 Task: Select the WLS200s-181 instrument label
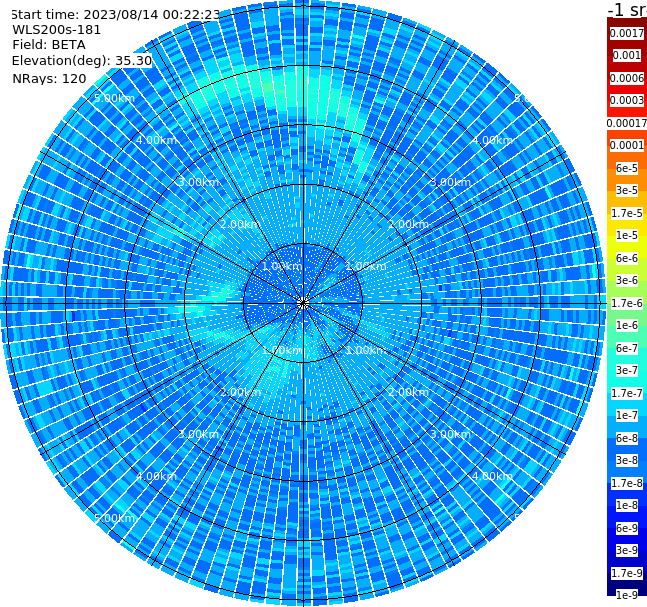pos(57,30)
